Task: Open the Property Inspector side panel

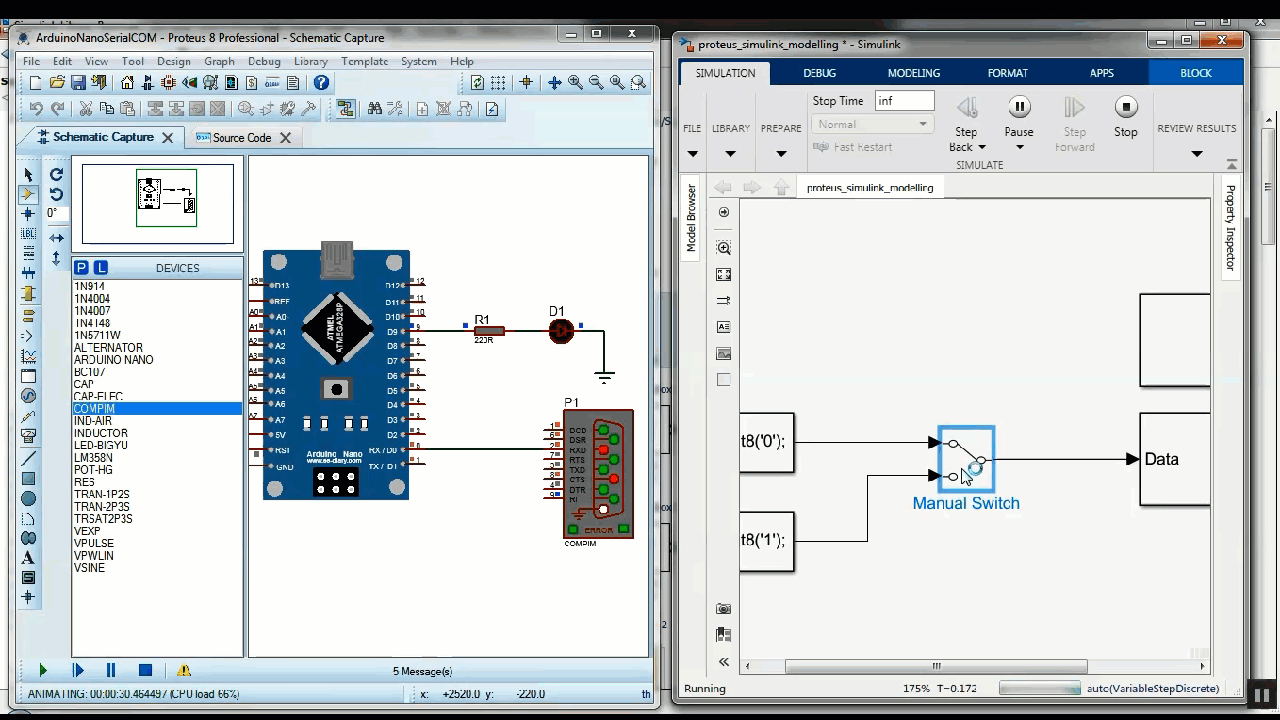Action: (x=1230, y=227)
